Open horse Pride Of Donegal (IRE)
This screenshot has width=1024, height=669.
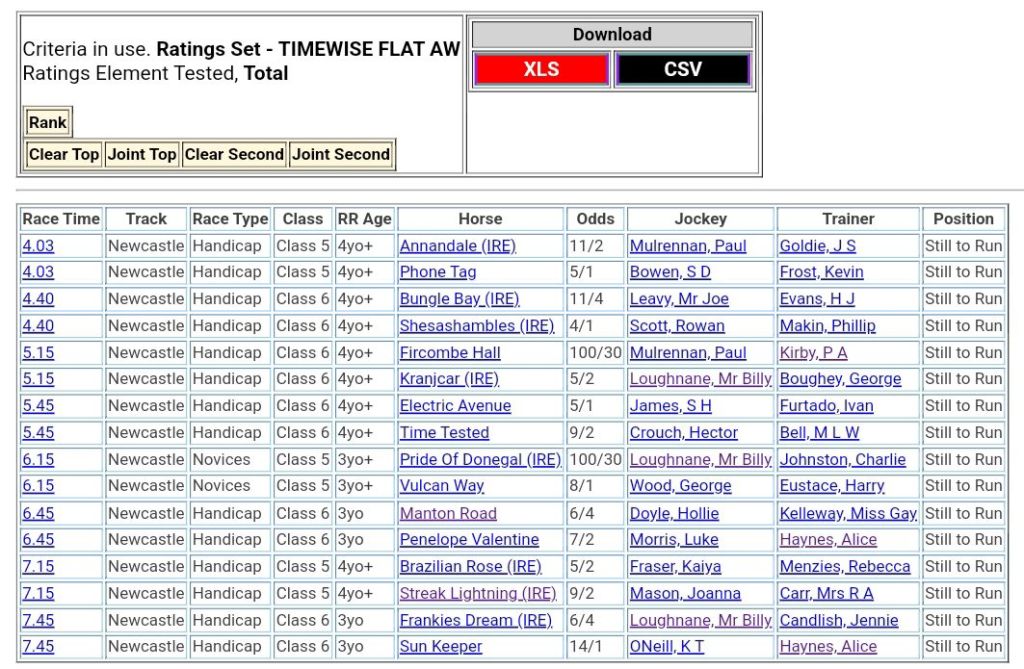(x=480, y=459)
